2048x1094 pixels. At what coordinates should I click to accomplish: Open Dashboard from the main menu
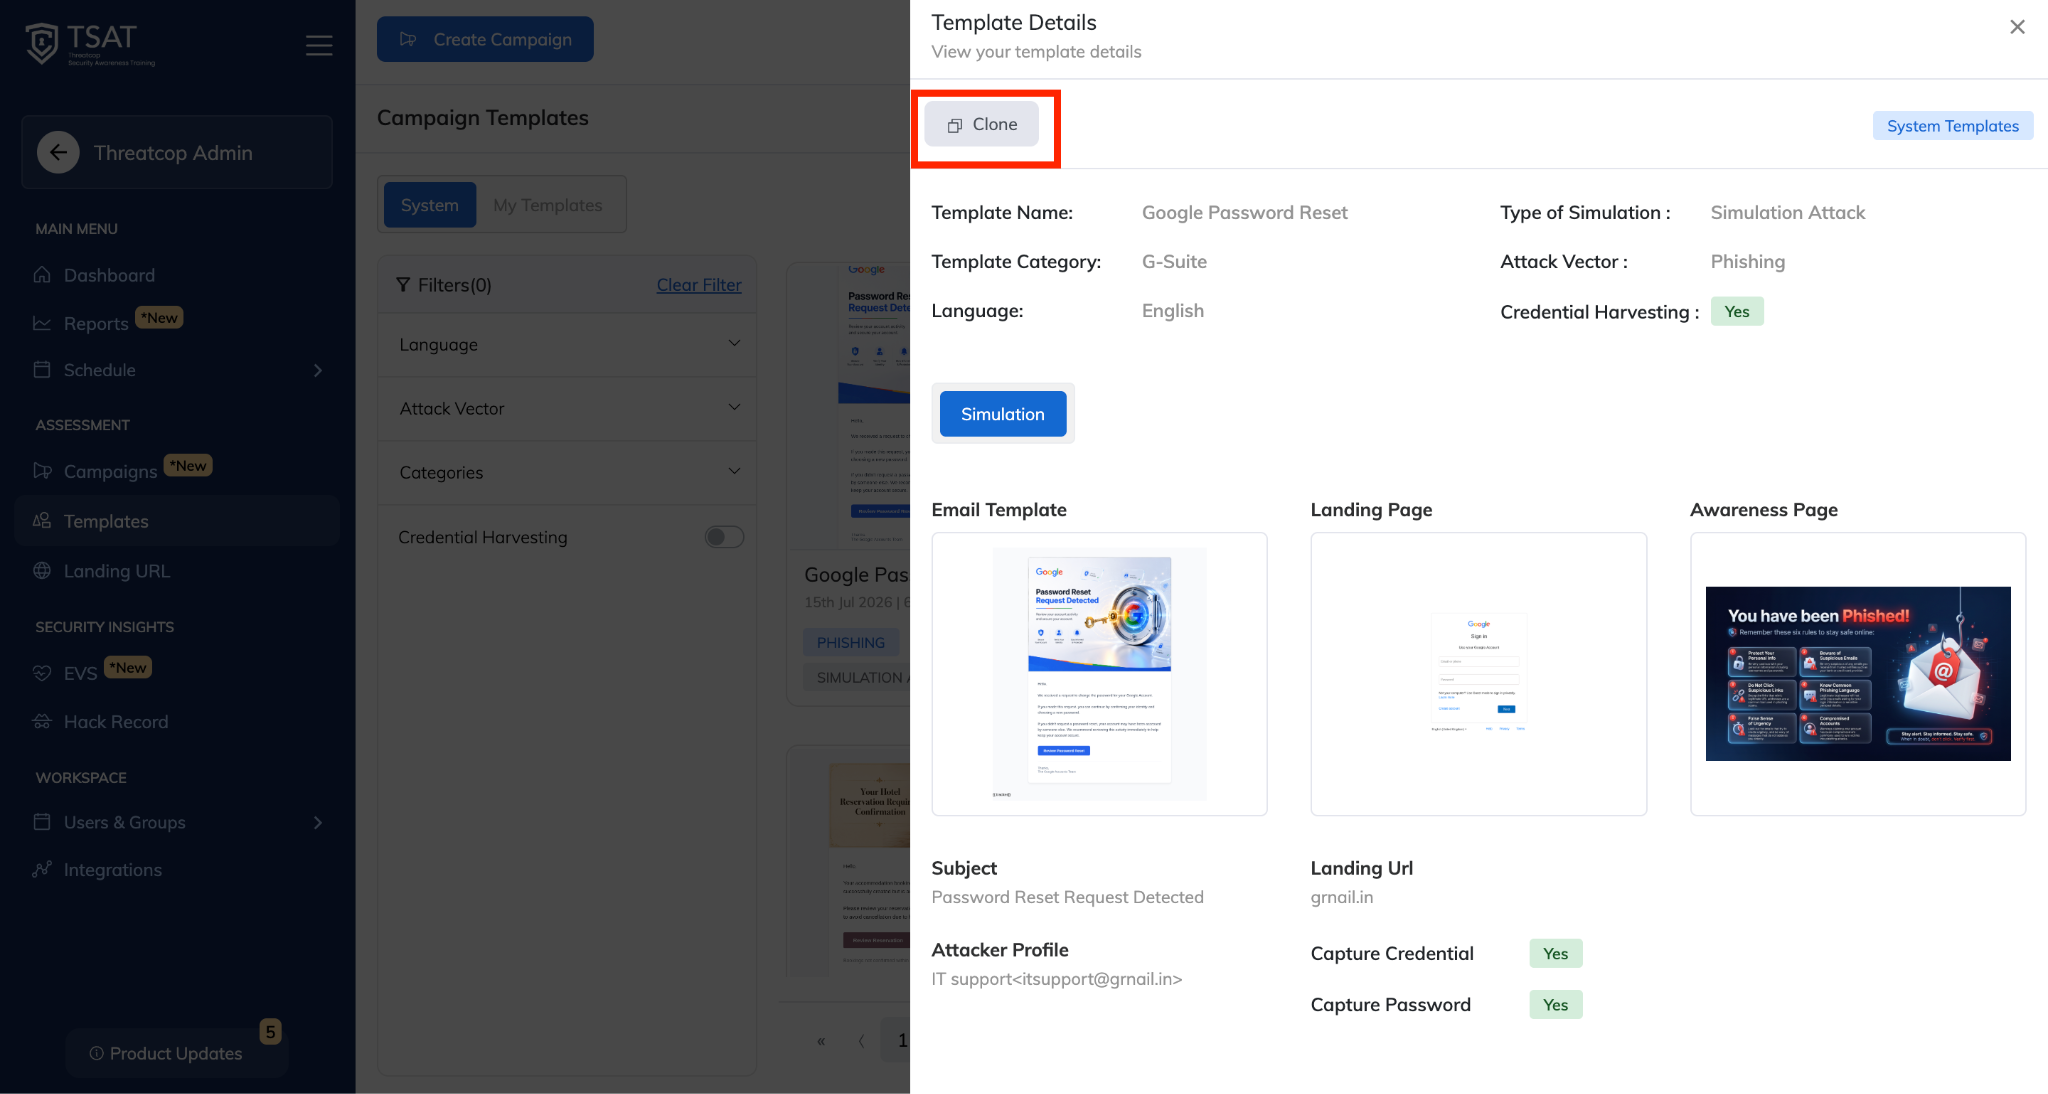coord(109,275)
